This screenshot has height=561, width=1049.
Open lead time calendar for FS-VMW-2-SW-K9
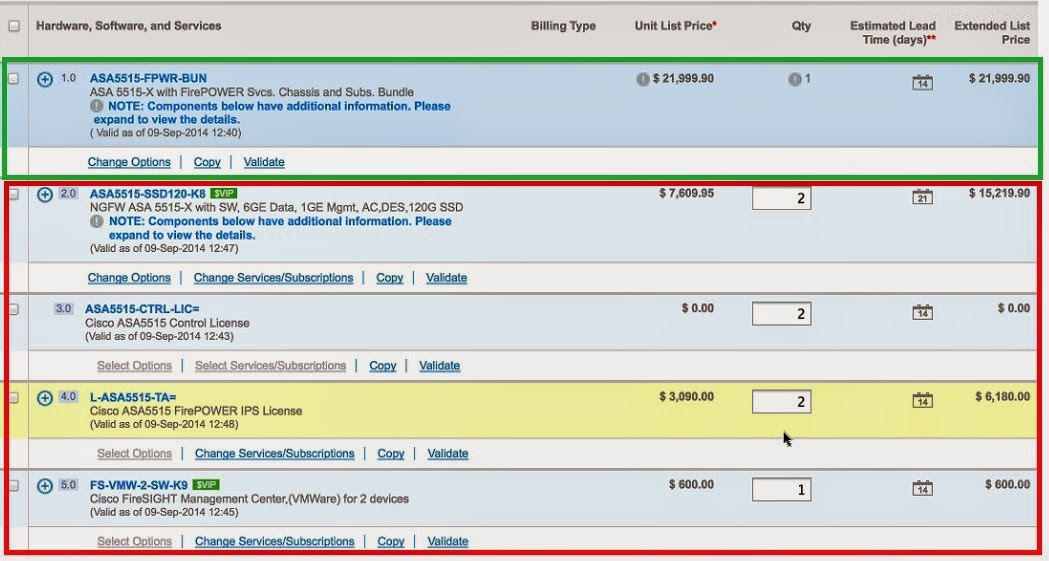(x=923, y=488)
